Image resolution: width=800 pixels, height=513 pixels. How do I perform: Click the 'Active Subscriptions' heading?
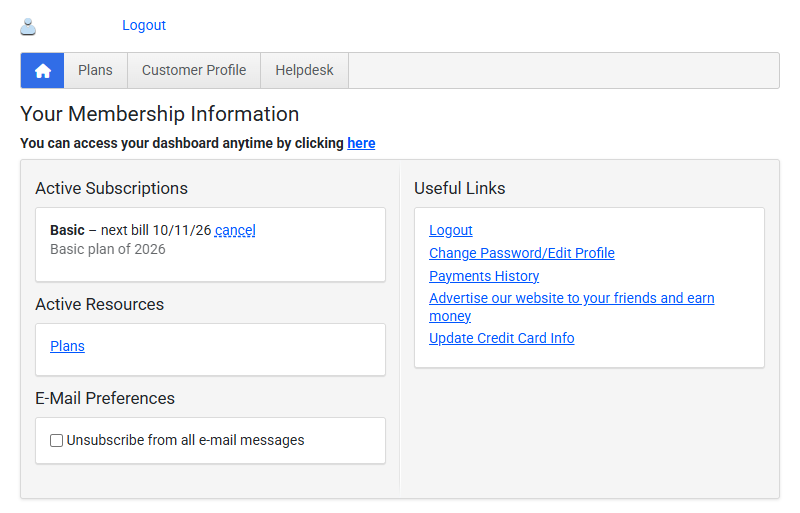click(x=111, y=188)
